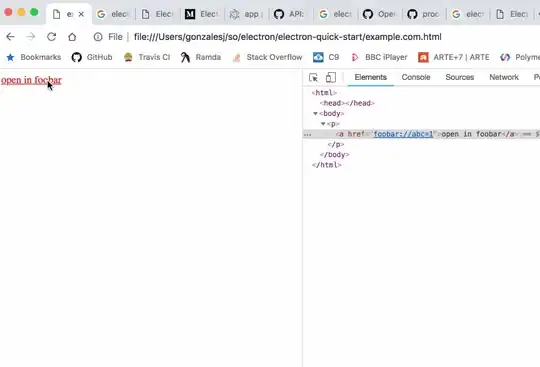This screenshot has height=367, width=540.
Task: Open the home page via house icon
Action: click(72, 36)
